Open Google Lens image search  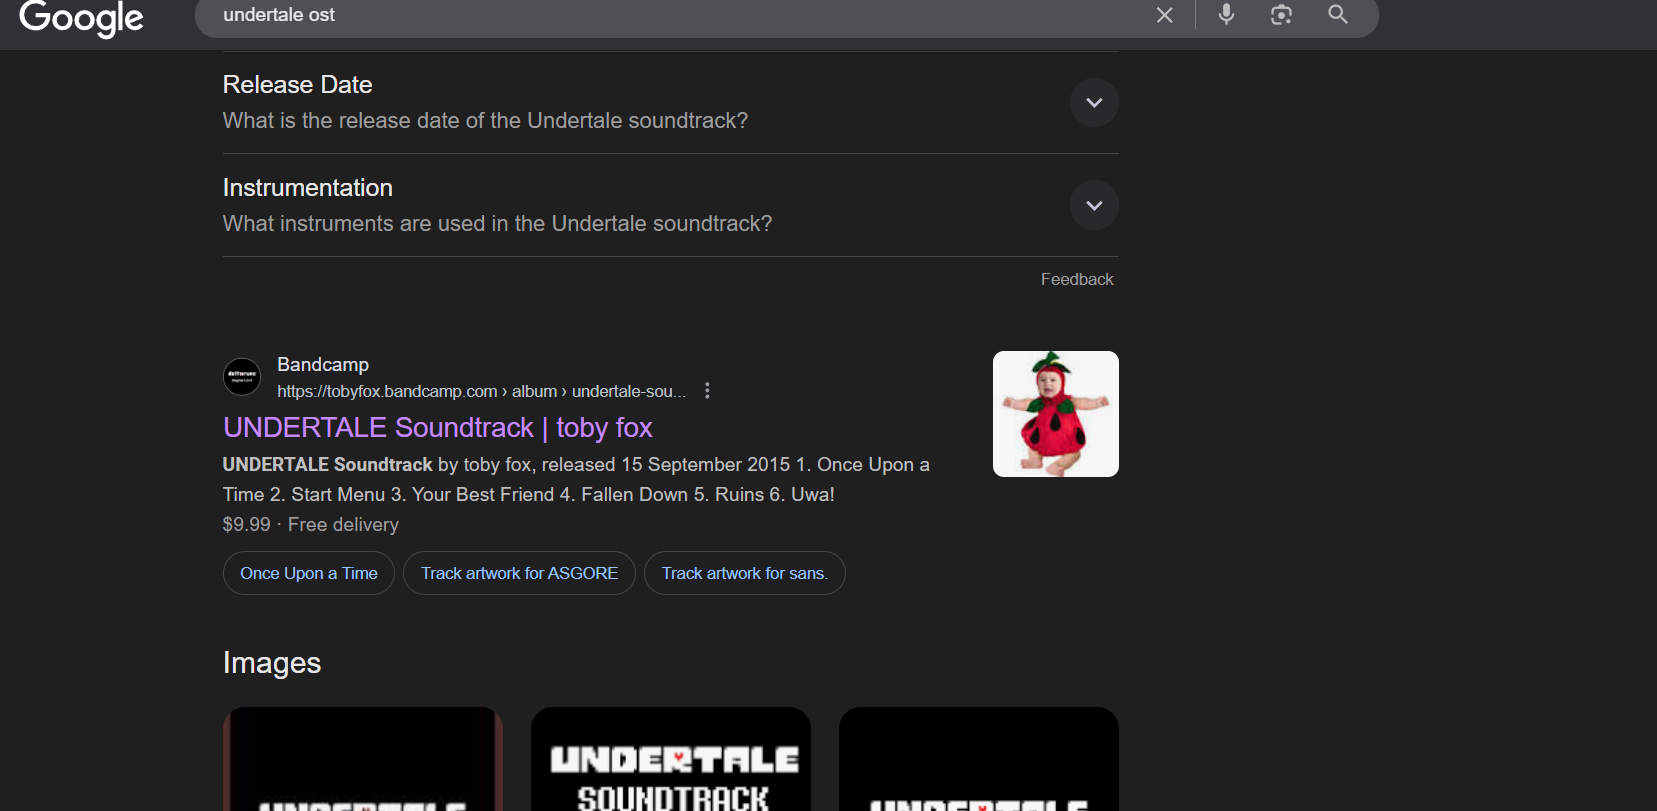(x=1281, y=15)
